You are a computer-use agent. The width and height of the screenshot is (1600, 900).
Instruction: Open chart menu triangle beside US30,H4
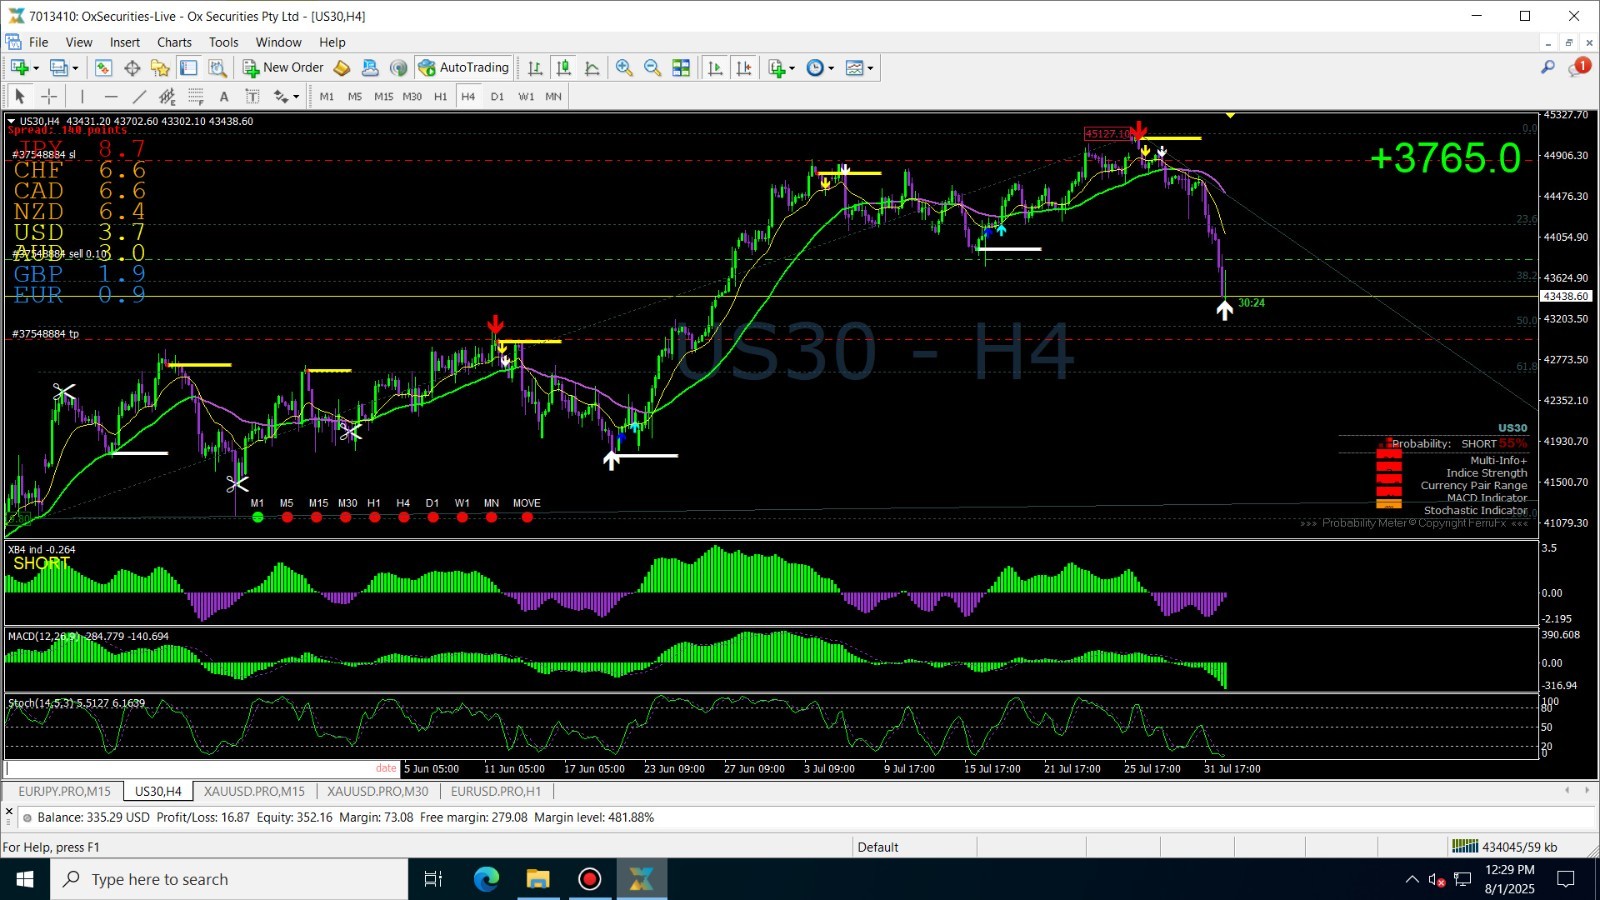coord(11,121)
